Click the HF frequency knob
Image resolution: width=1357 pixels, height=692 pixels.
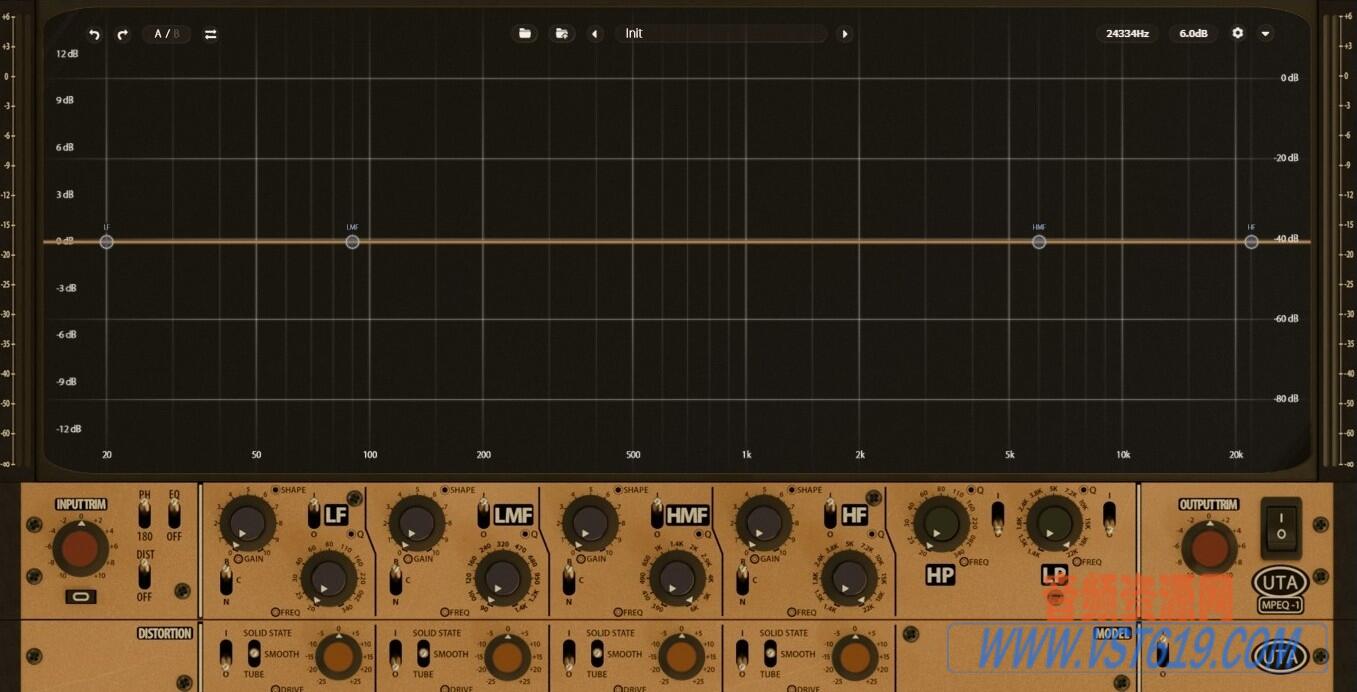(x=848, y=578)
